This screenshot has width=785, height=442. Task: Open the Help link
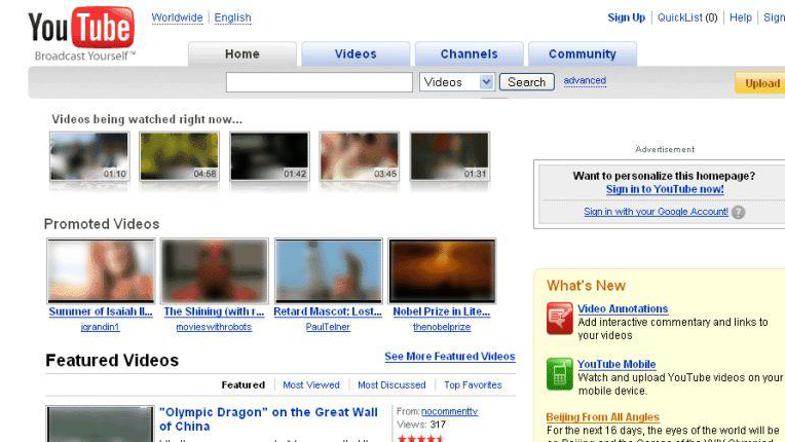(x=740, y=18)
